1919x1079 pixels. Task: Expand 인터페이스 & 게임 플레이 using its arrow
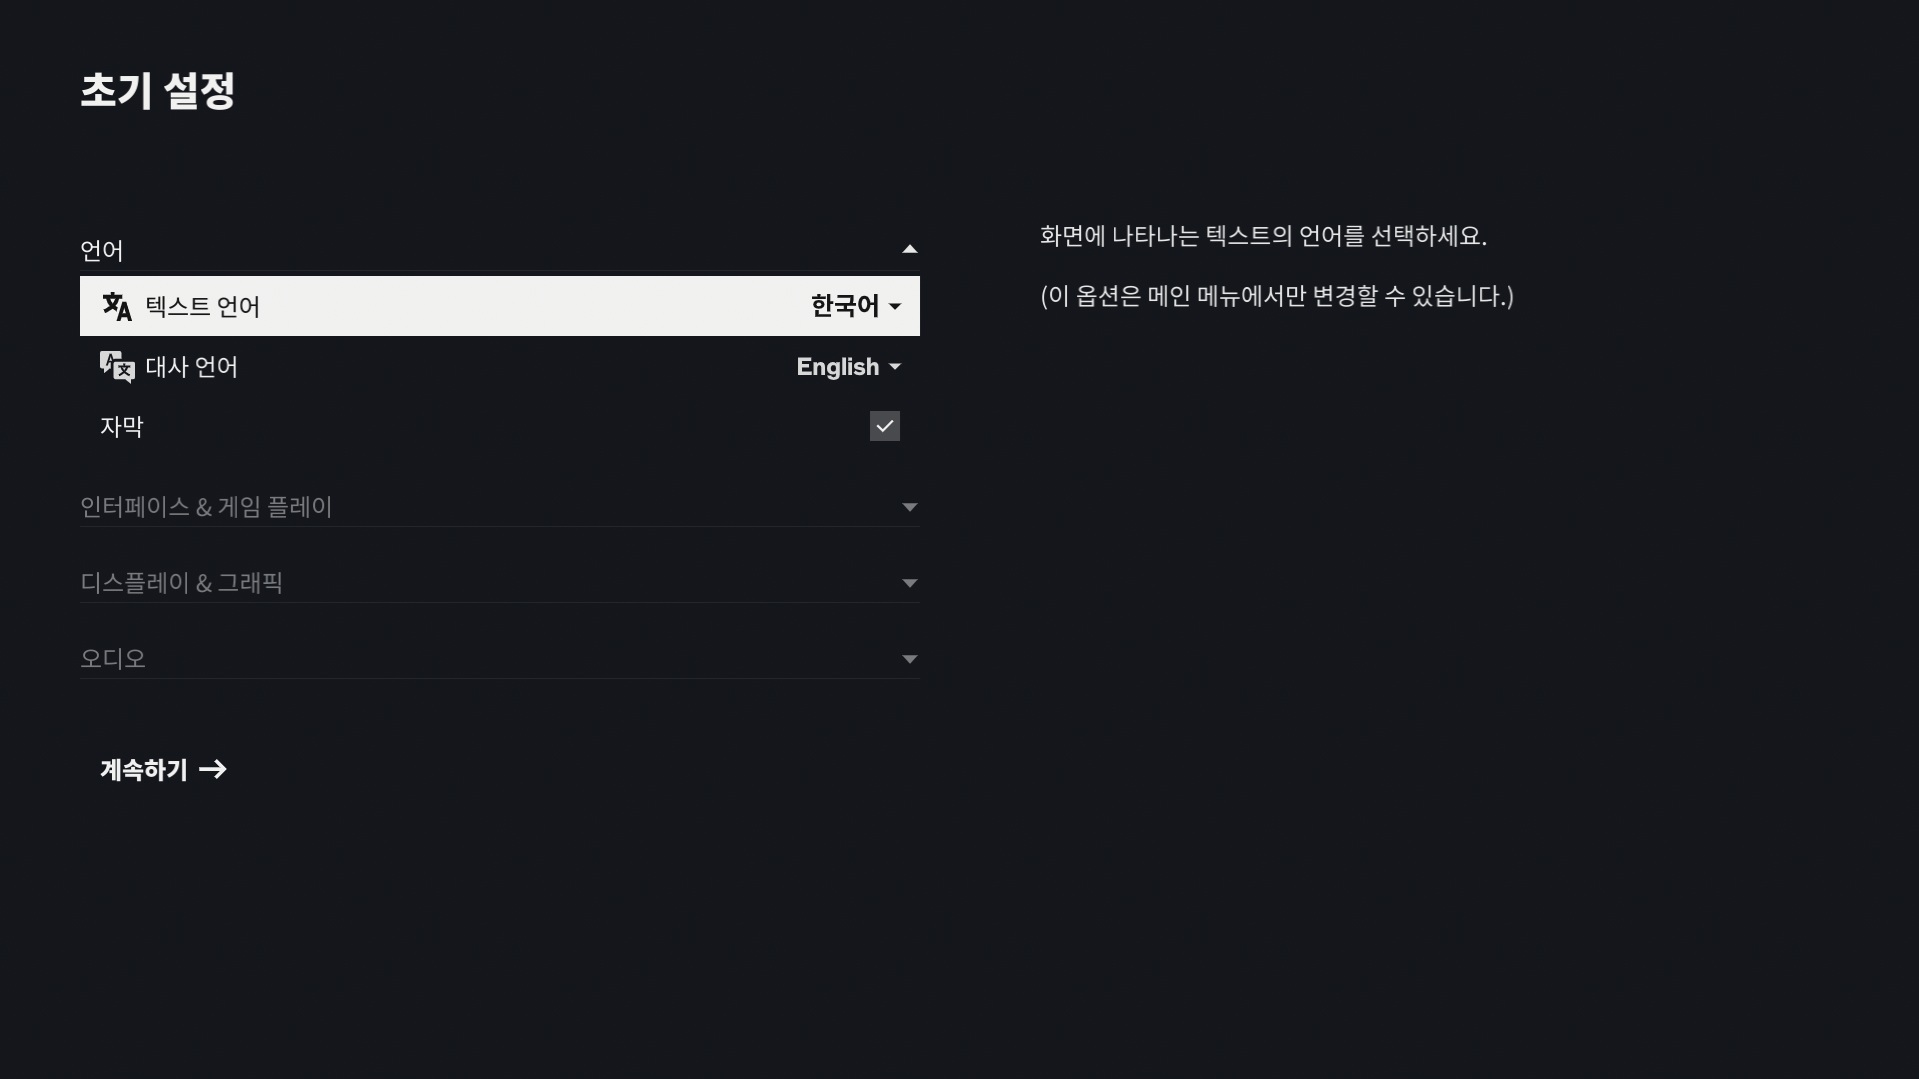coord(910,507)
